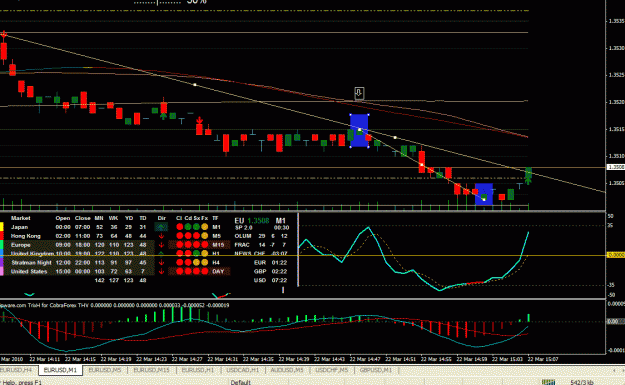Click the FRAC values row
Screen dimensions: 625x385
click(260, 245)
